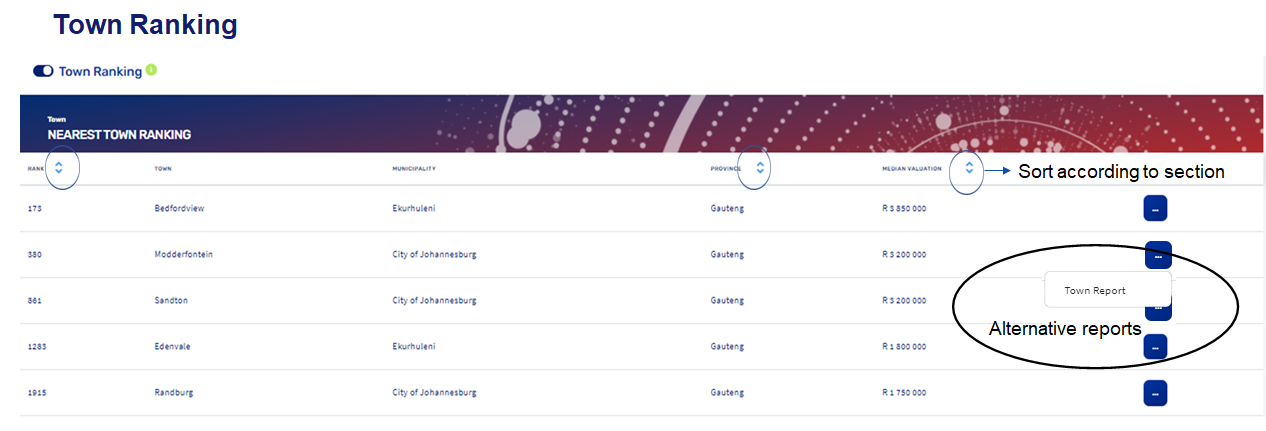Image resolution: width=1266 pixels, height=431 pixels.
Task: Sort by Median Valuation arrows
Action: pos(968,168)
